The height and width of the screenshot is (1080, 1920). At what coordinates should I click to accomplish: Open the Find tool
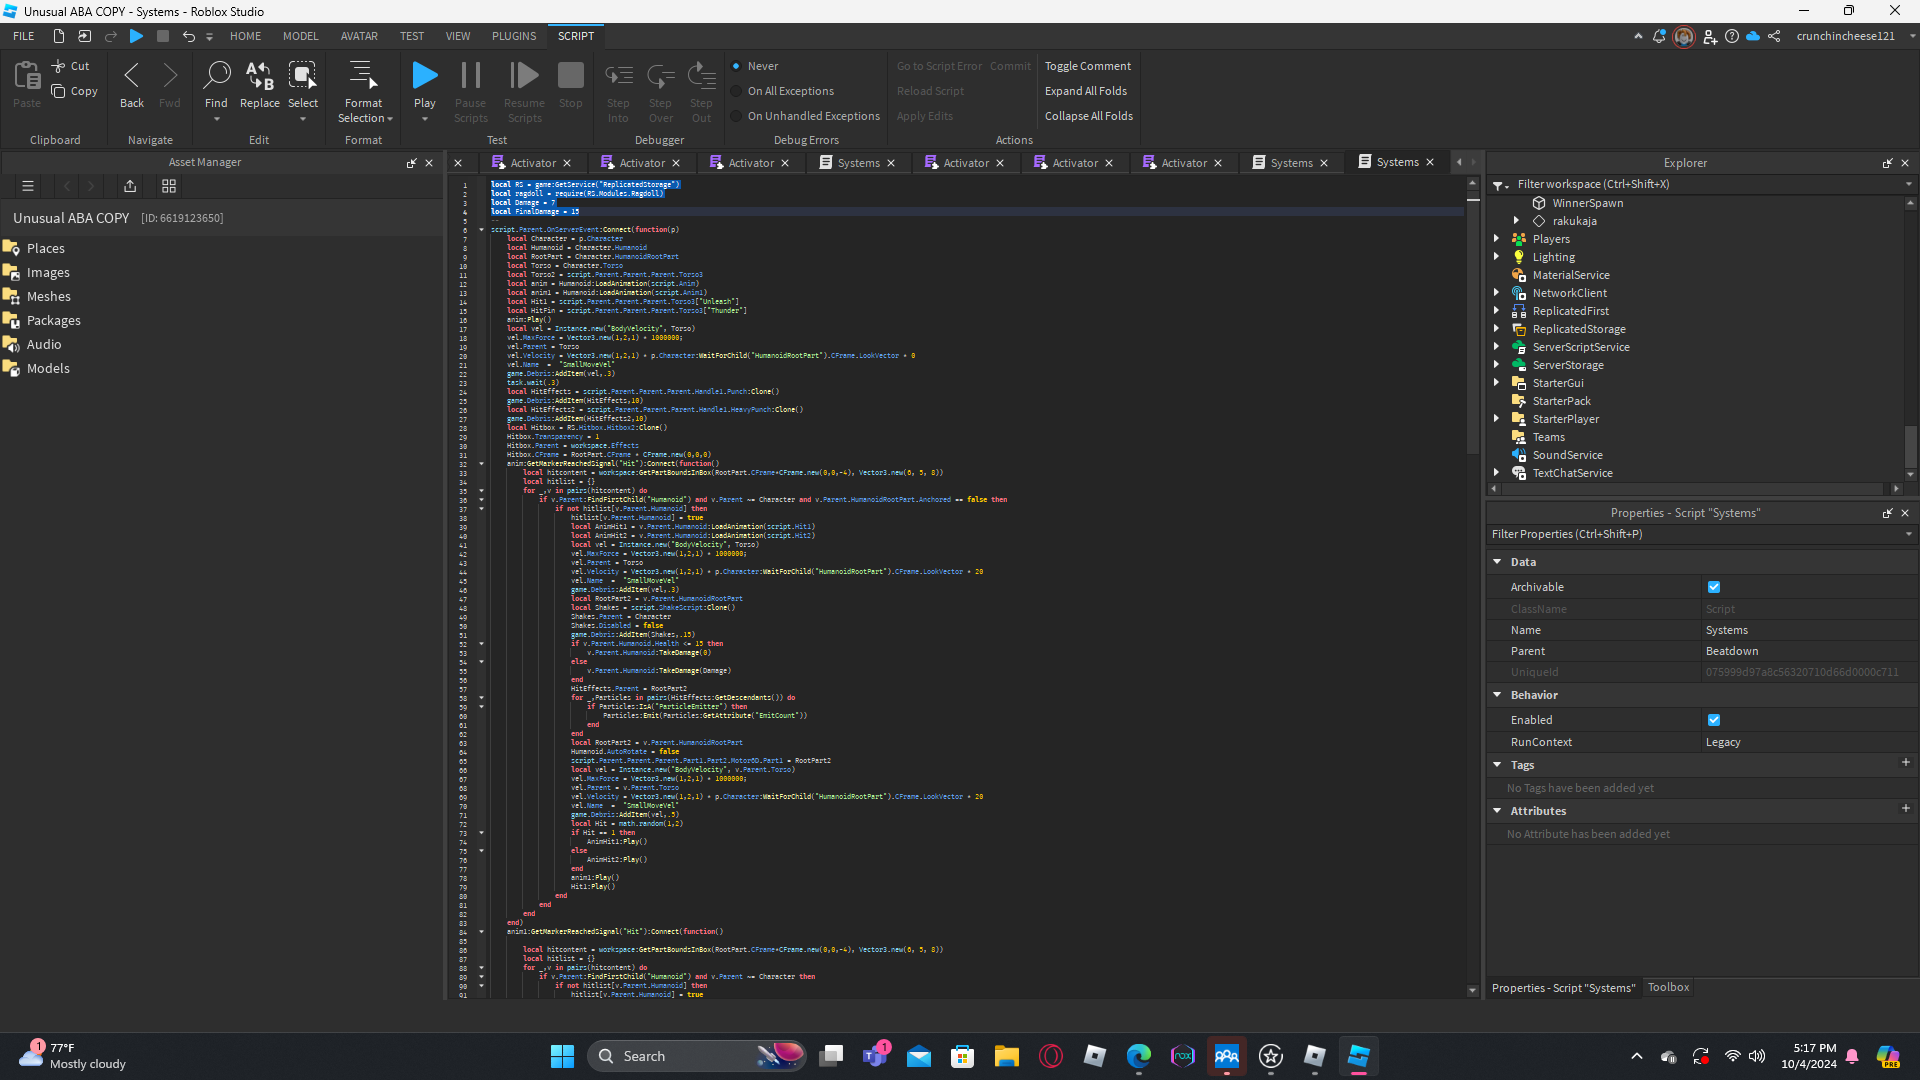216,85
